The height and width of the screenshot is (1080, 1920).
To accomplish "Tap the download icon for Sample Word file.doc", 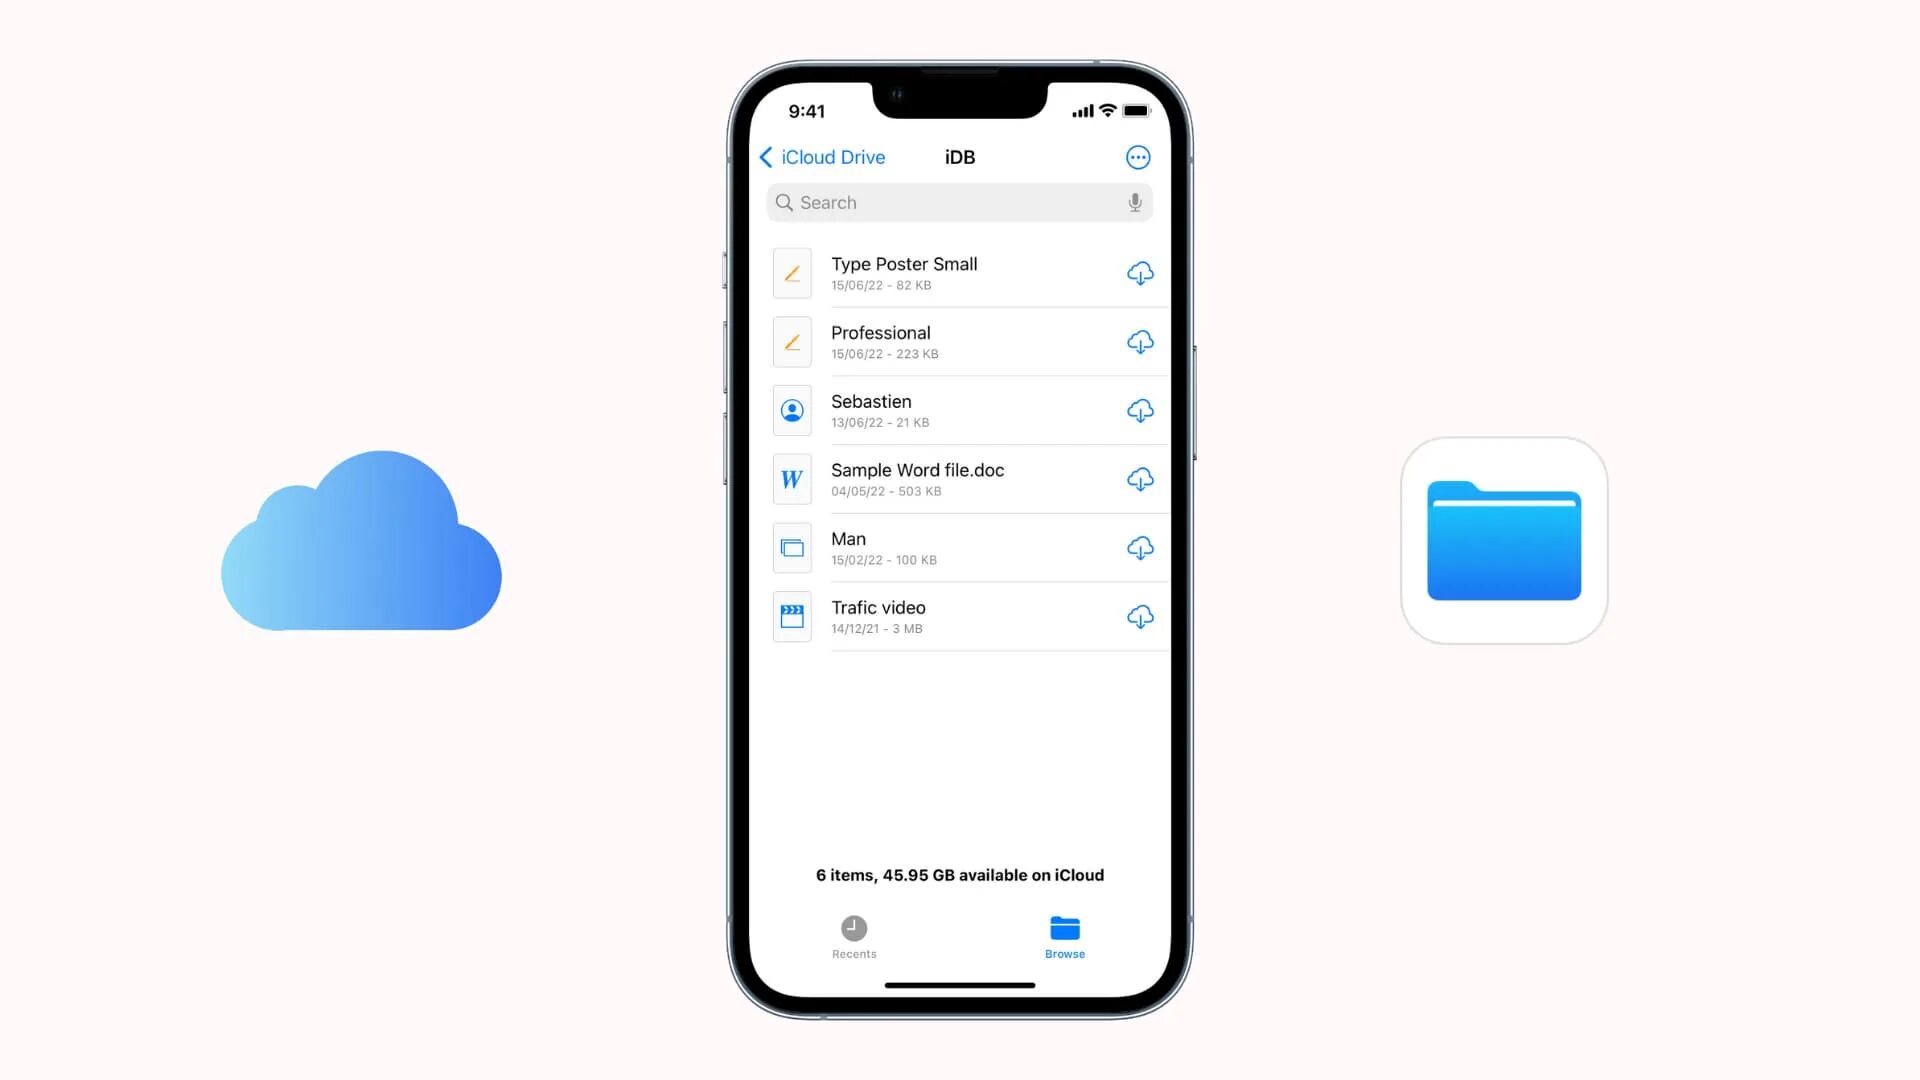I will tap(1139, 479).
